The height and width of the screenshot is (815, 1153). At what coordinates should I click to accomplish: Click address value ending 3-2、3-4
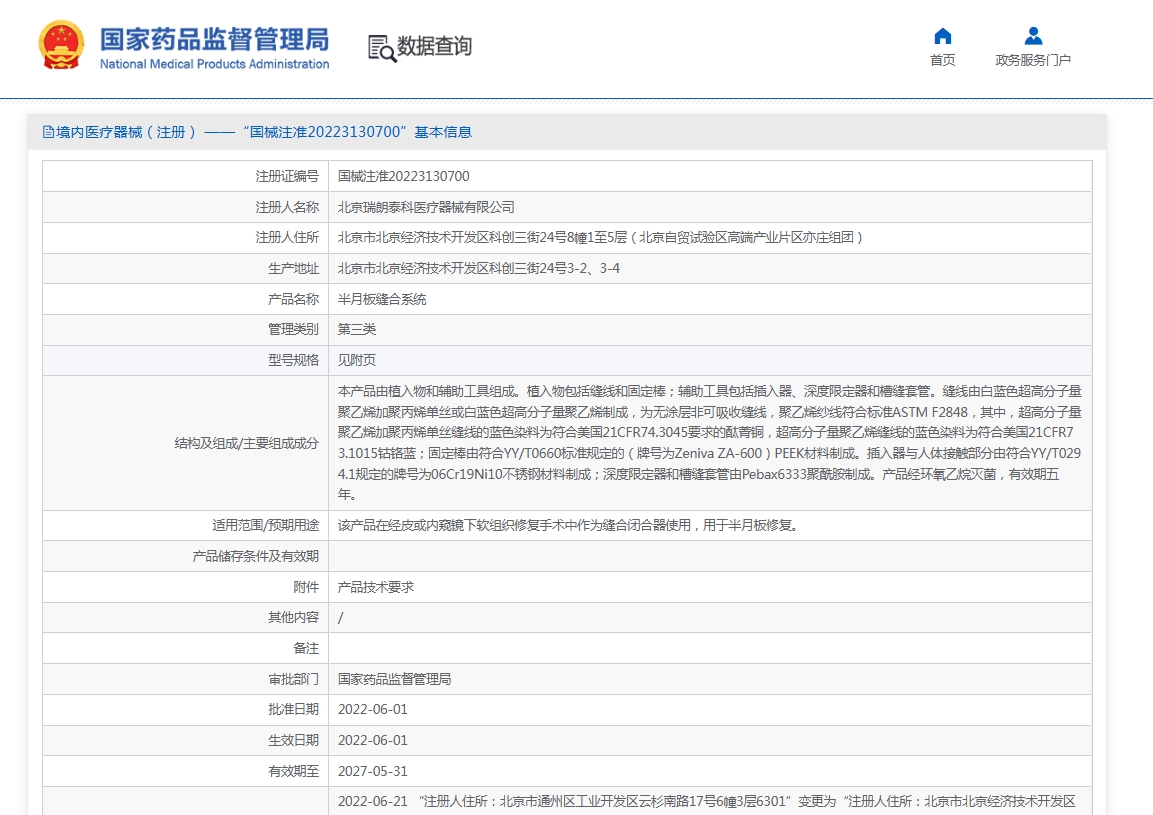coord(479,268)
